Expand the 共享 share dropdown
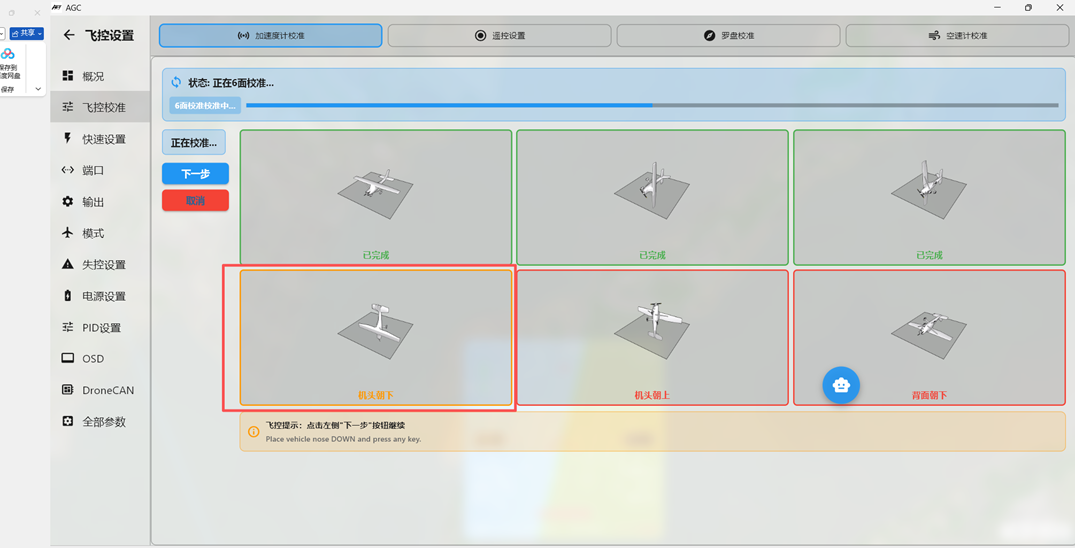Screen dimensions: 1075x548 tap(27, 33)
